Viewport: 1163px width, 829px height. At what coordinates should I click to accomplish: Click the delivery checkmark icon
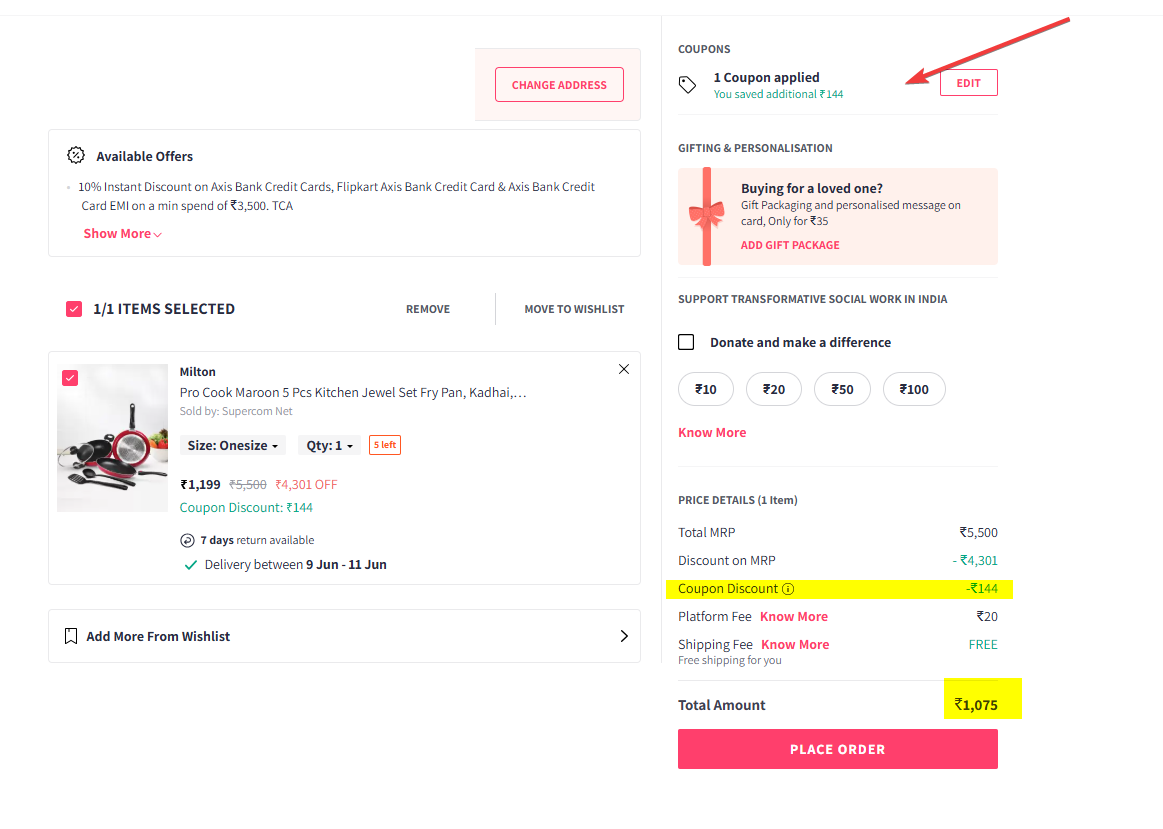pos(190,565)
